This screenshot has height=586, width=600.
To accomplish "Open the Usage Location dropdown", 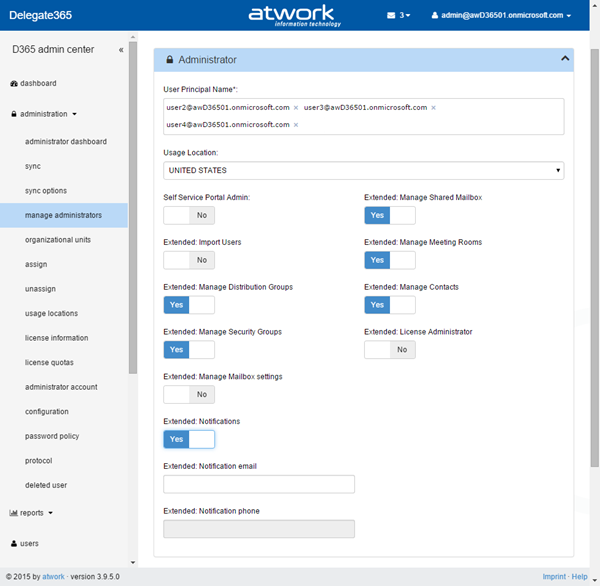I will click(x=363, y=171).
